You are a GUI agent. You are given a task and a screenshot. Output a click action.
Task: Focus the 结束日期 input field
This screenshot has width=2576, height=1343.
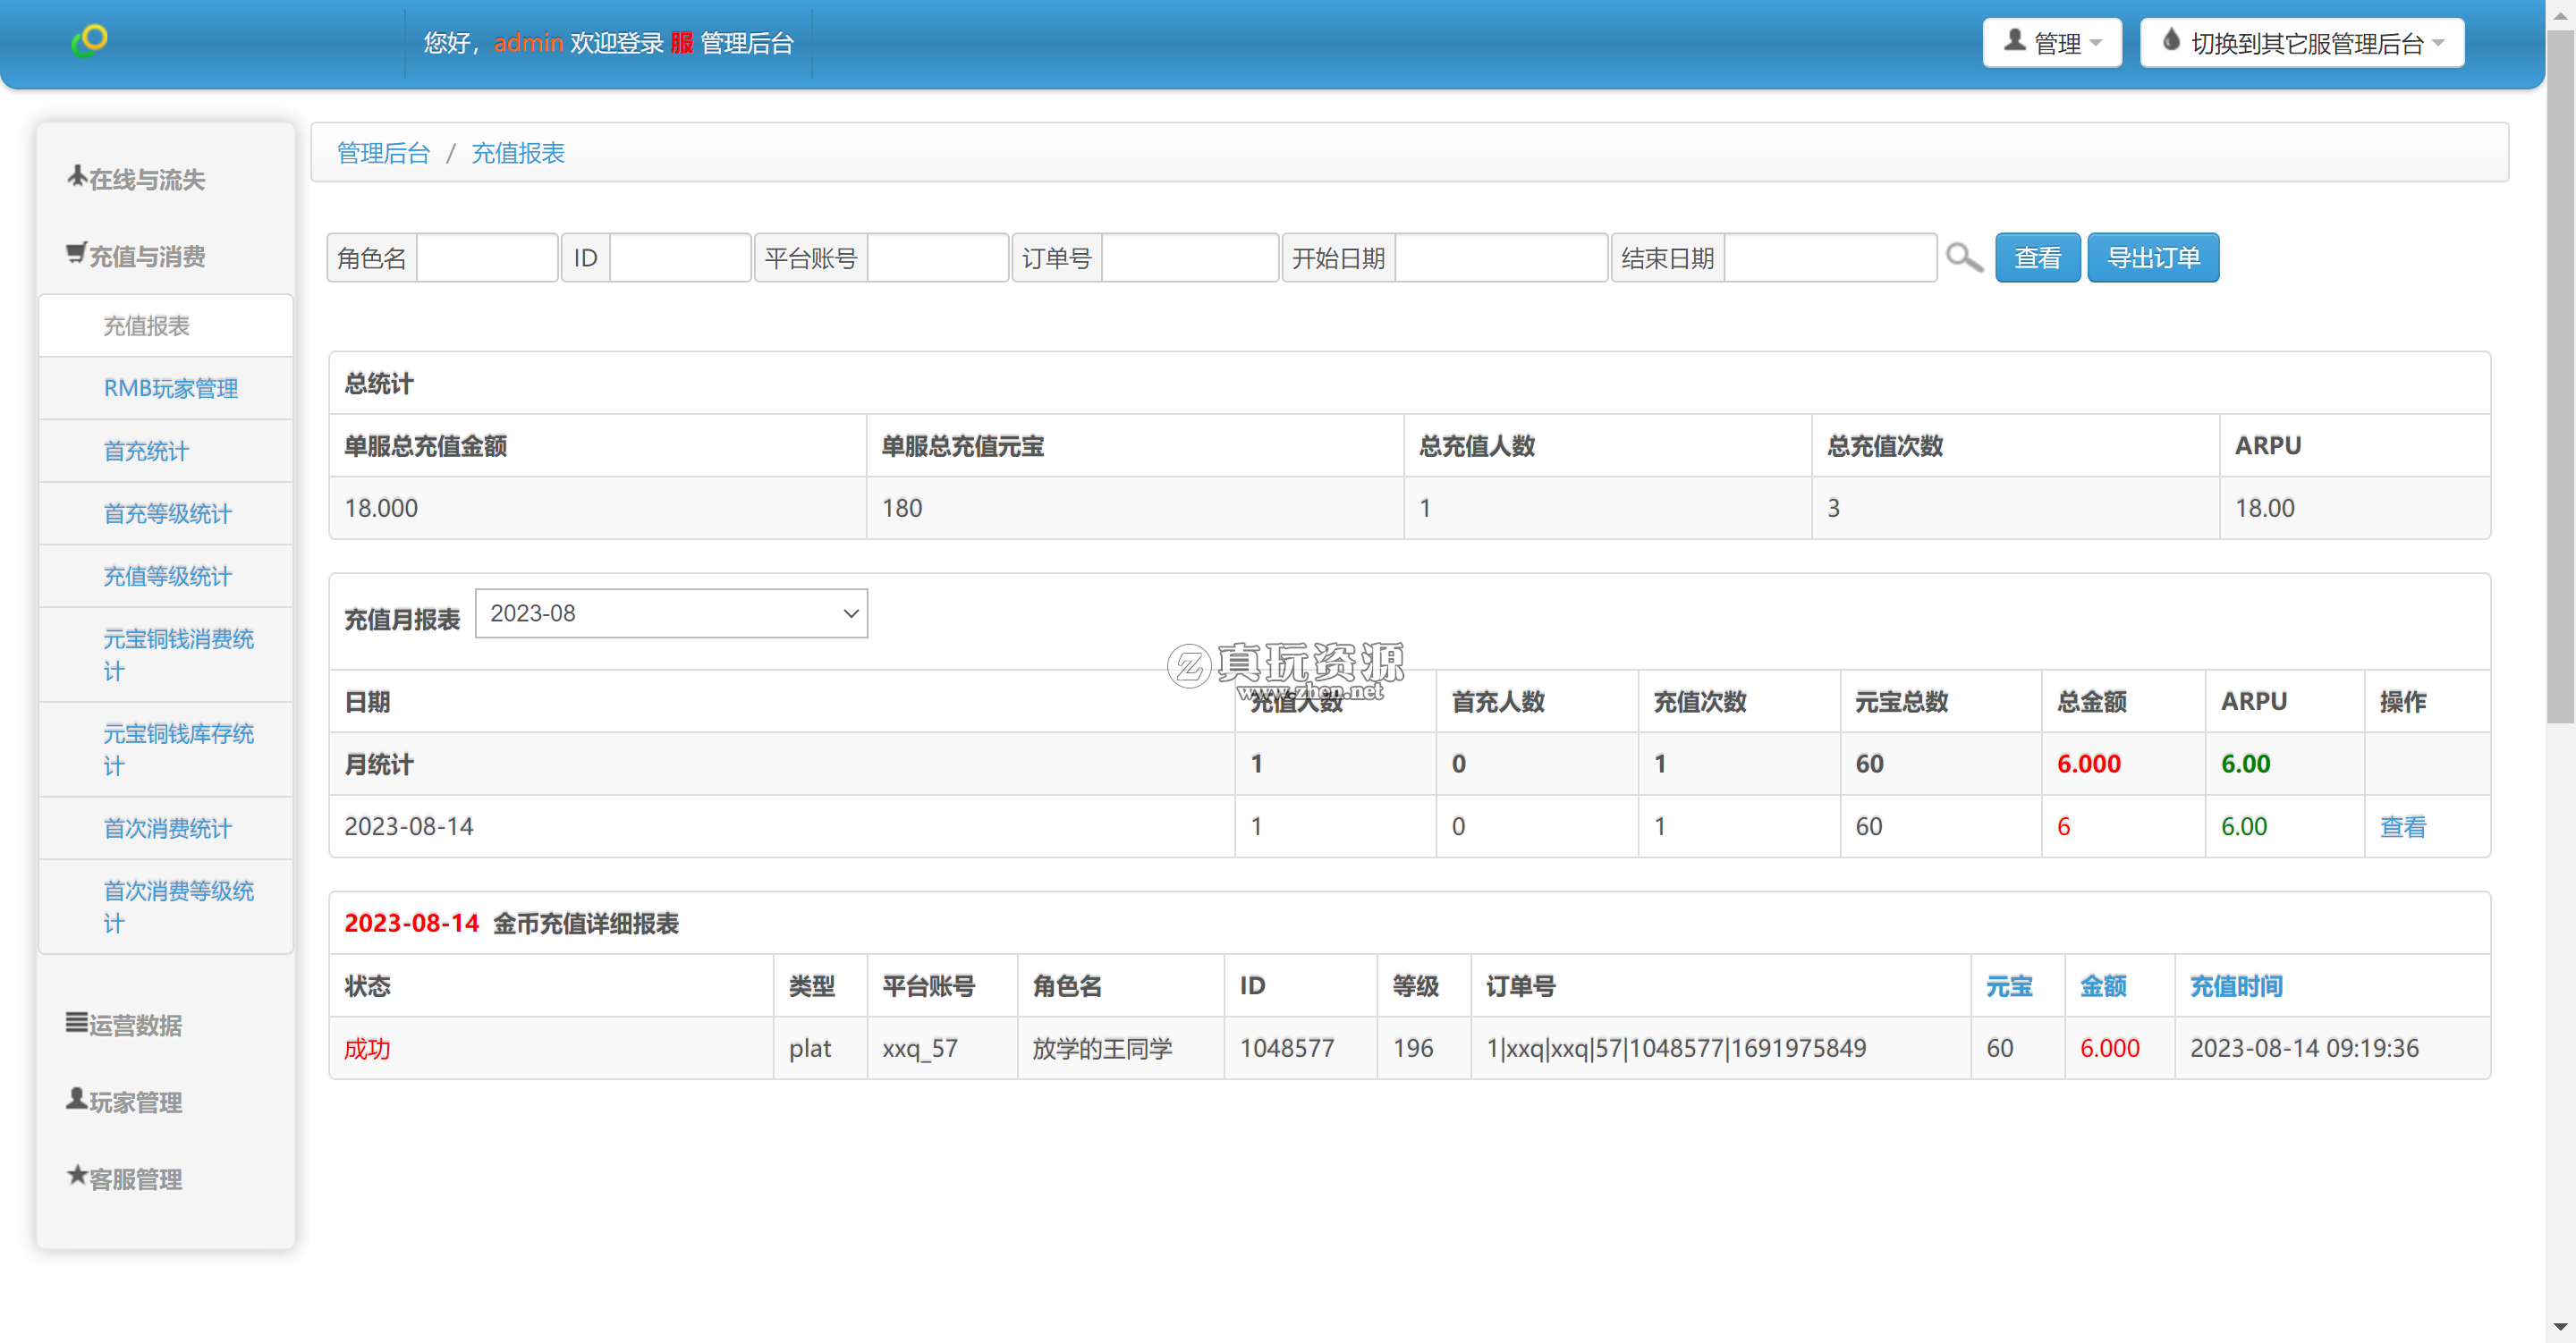(x=1830, y=258)
